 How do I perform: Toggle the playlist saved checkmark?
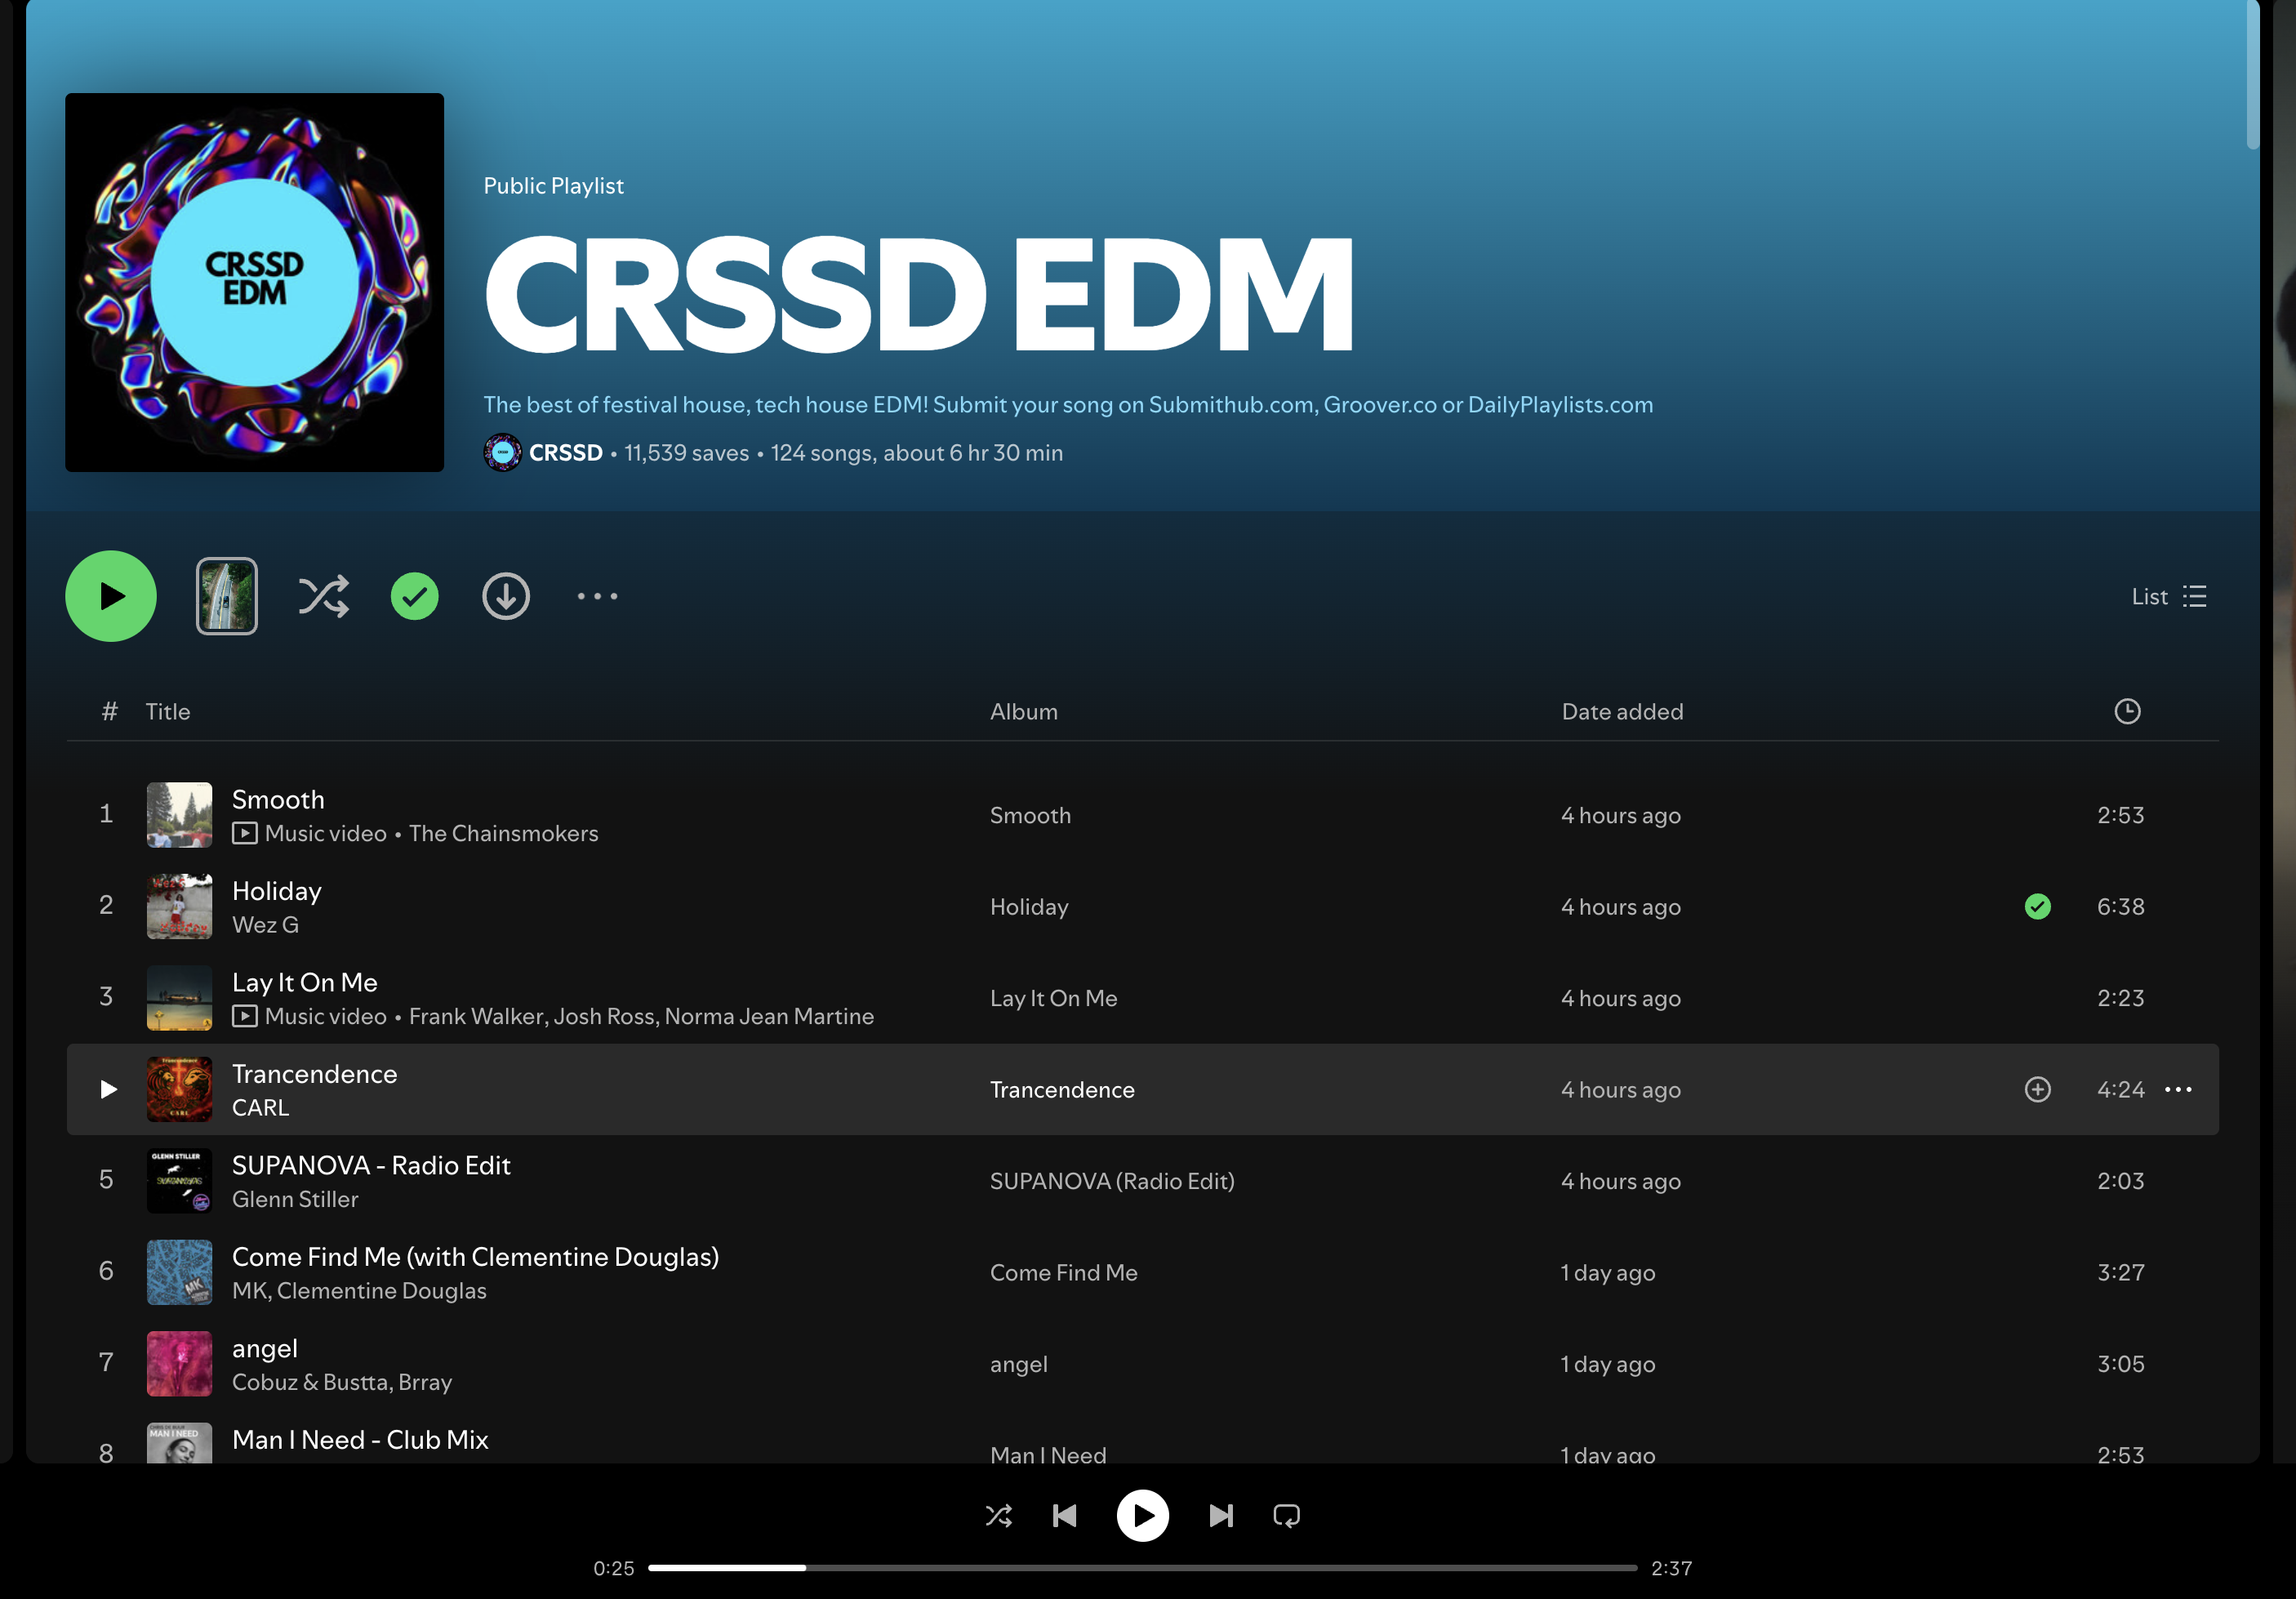pos(415,596)
